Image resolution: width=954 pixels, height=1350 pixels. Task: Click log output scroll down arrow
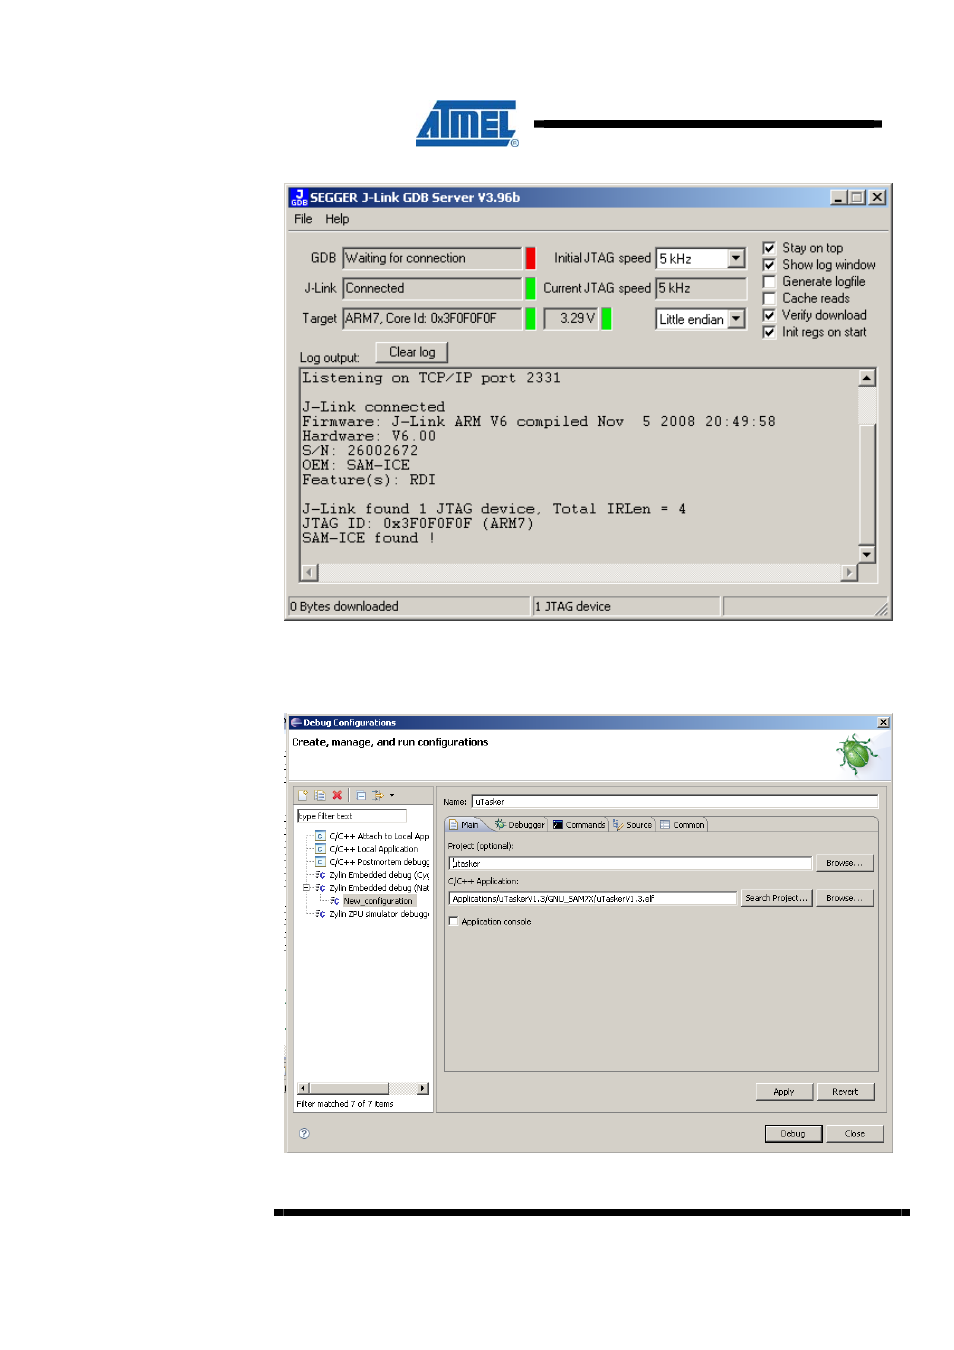(x=867, y=554)
